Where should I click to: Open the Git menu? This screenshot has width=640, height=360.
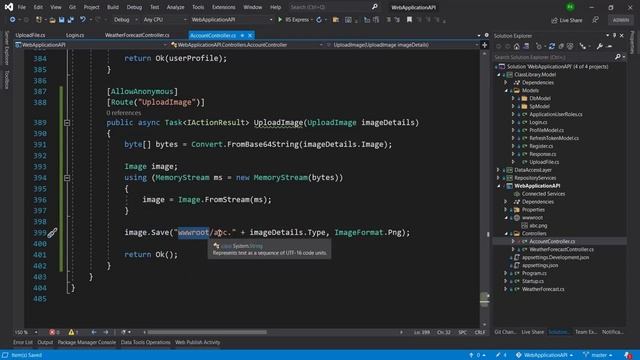(72, 7)
